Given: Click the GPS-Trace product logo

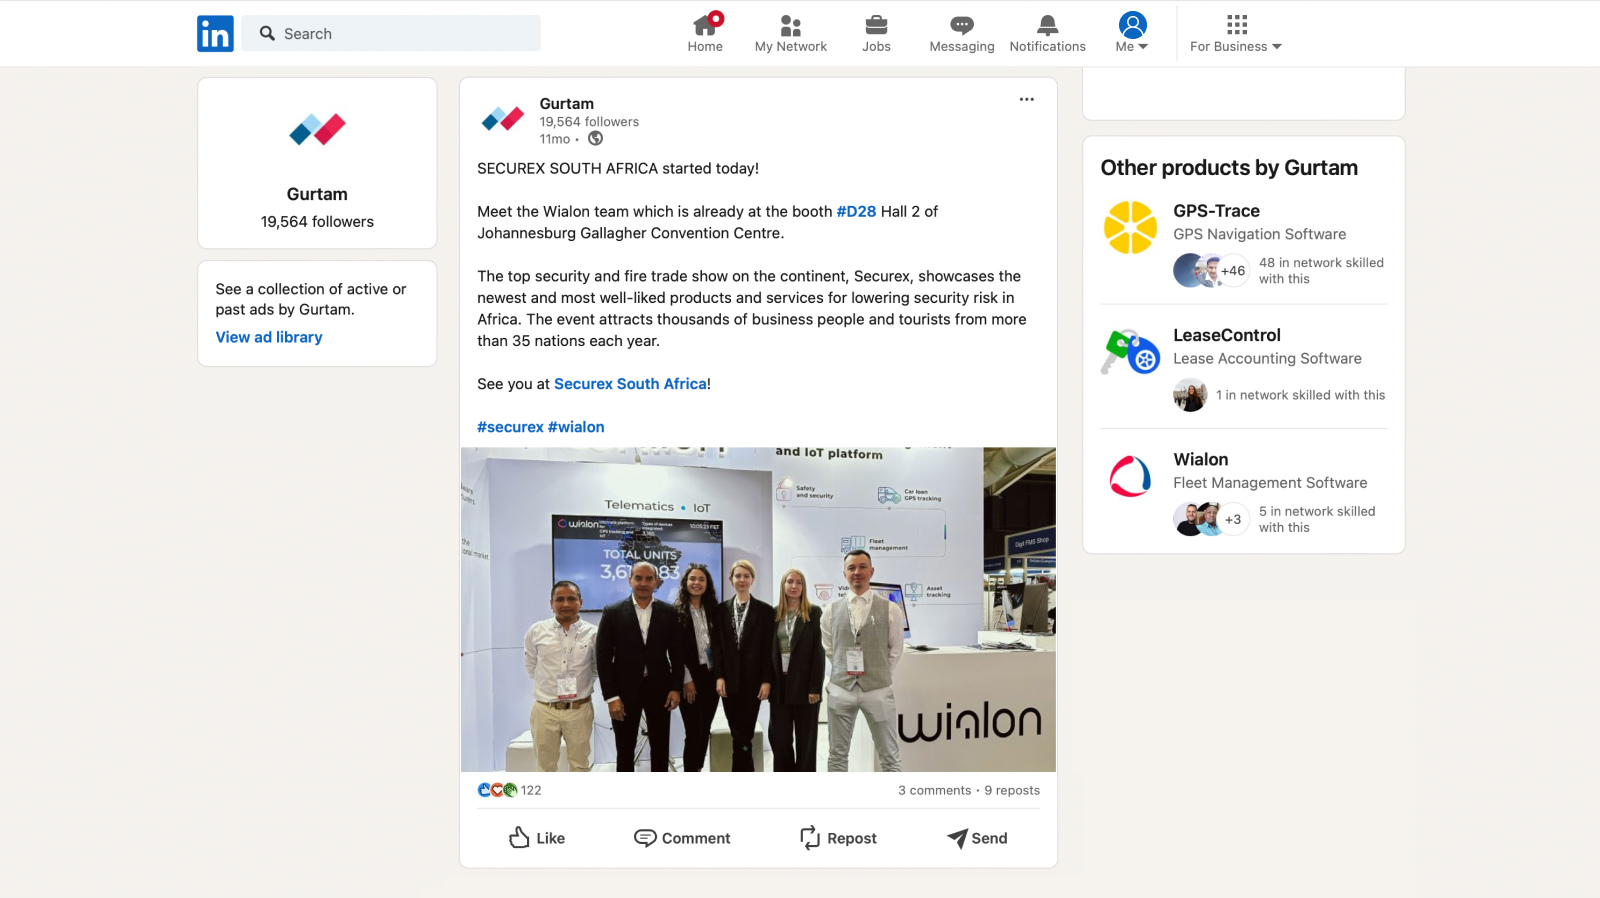Looking at the screenshot, I should (x=1130, y=227).
